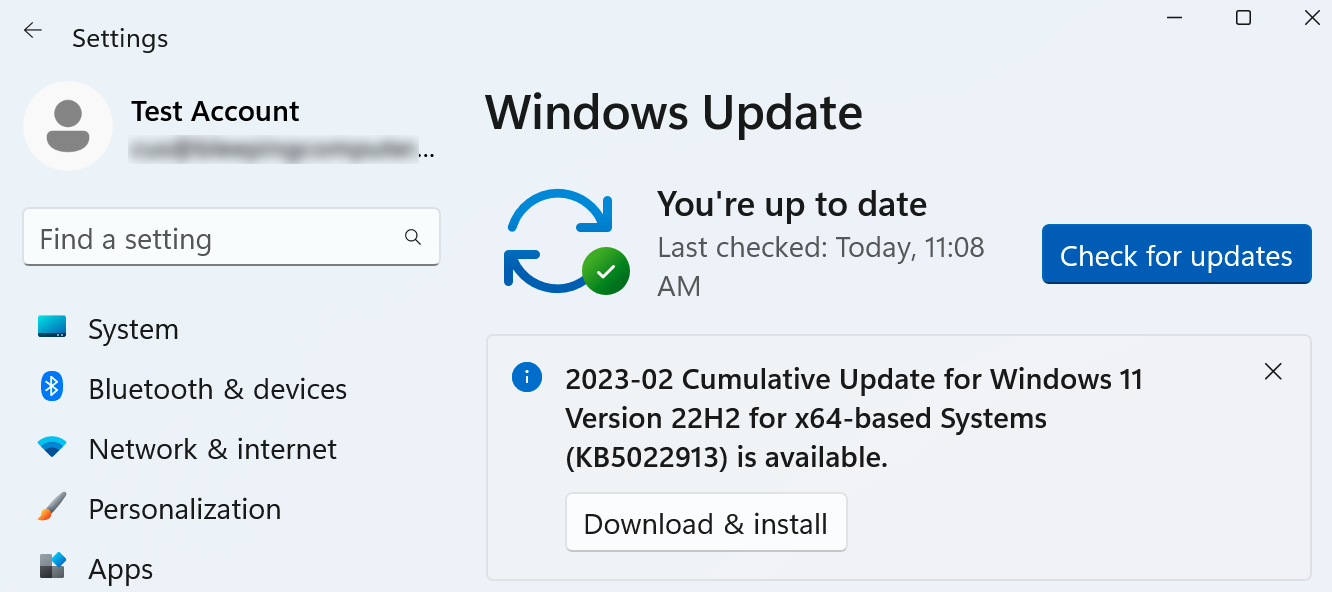Open Apps using its sidebar icon
Screen dimensions: 1332x592
(x=51, y=568)
